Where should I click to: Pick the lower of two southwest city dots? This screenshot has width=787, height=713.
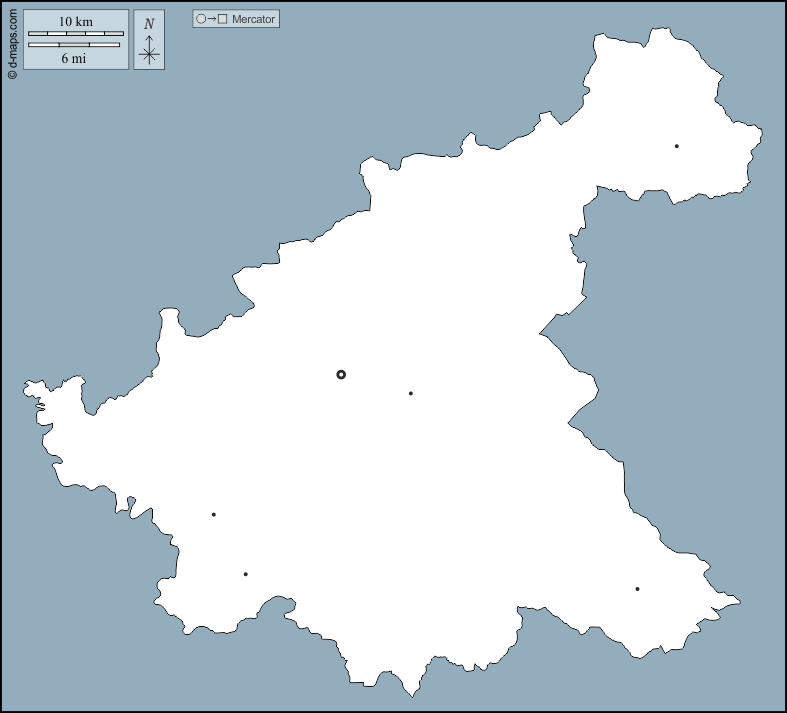245,574
